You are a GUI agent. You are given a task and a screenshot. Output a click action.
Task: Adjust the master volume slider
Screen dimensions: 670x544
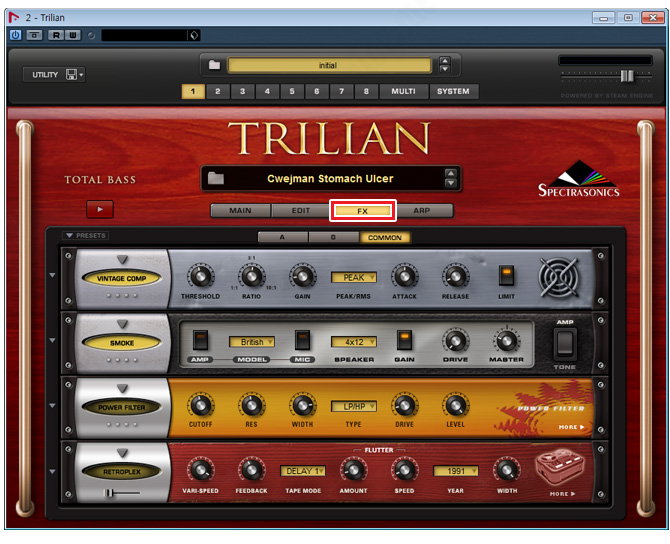(627, 76)
